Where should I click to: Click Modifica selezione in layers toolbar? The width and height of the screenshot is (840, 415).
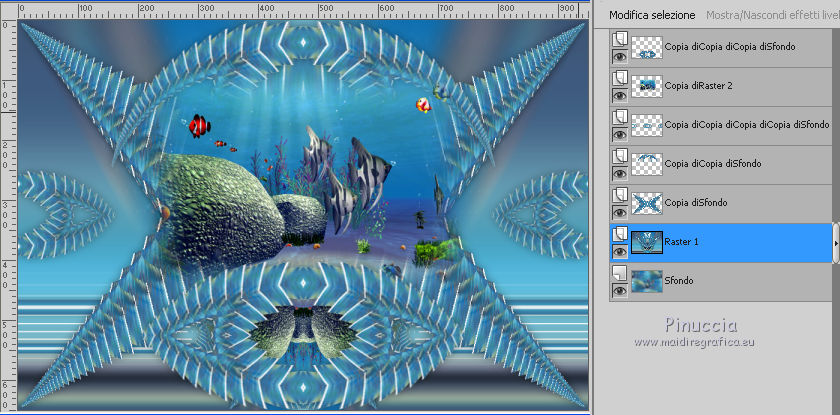click(x=652, y=15)
